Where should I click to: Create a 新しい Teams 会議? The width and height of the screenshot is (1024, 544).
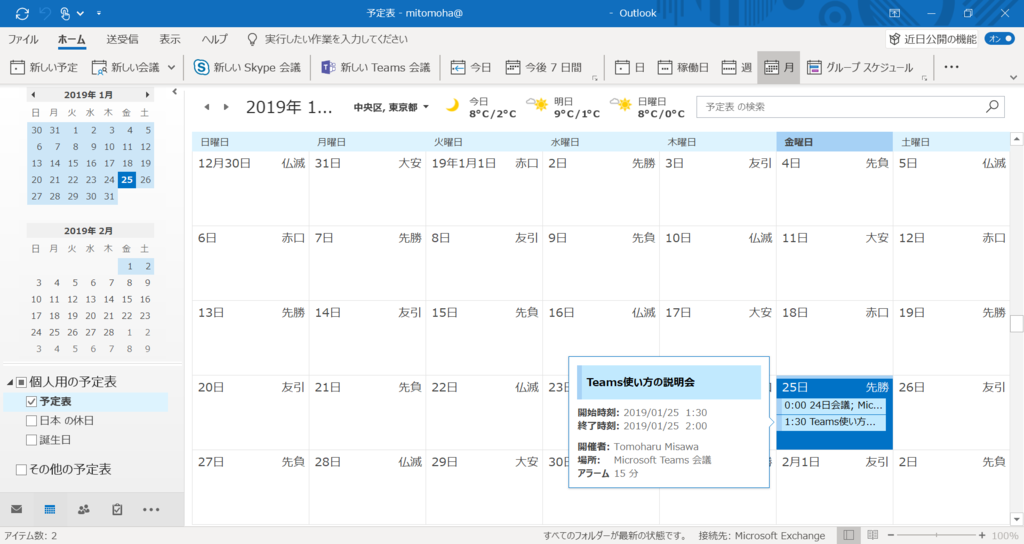(x=376, y=67)
